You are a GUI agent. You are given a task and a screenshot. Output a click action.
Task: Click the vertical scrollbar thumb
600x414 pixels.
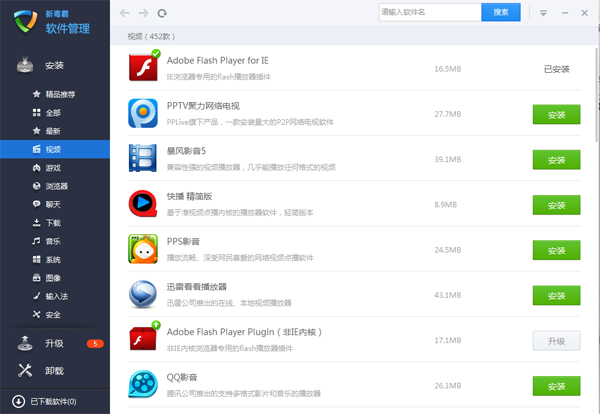[x=597, y=95]
